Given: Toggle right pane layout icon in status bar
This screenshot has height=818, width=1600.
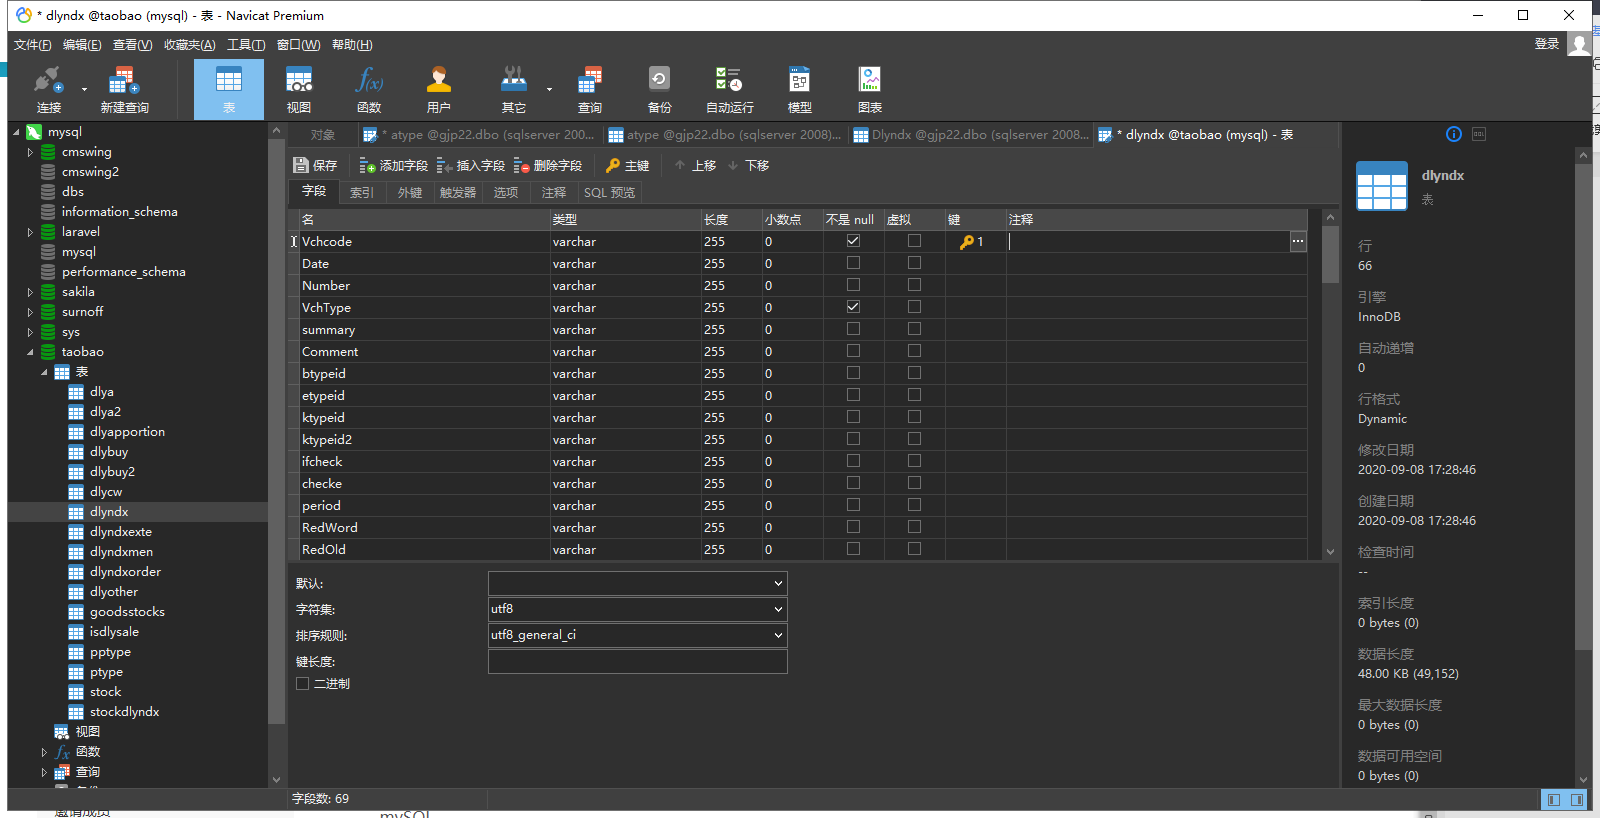Looking at the screenshot, I should coord(1577,799).
